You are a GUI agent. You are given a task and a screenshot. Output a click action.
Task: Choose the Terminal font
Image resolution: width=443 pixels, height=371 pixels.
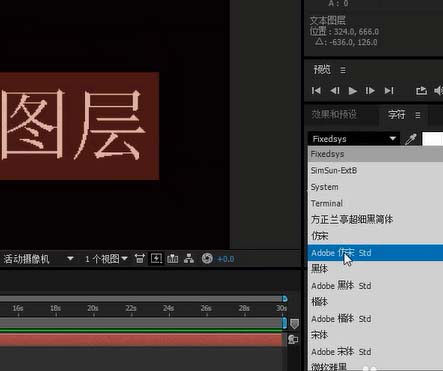pyautogui.click(x=375, y=203)
